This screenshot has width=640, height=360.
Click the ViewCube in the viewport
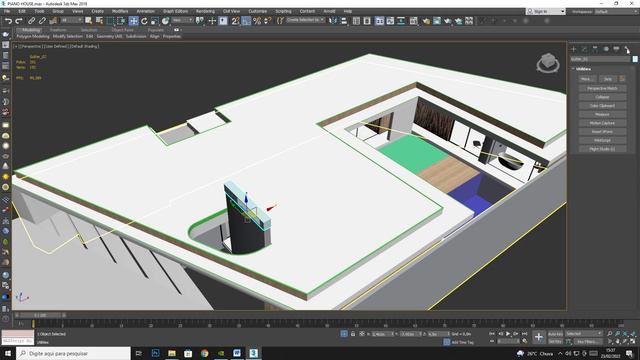548,63
